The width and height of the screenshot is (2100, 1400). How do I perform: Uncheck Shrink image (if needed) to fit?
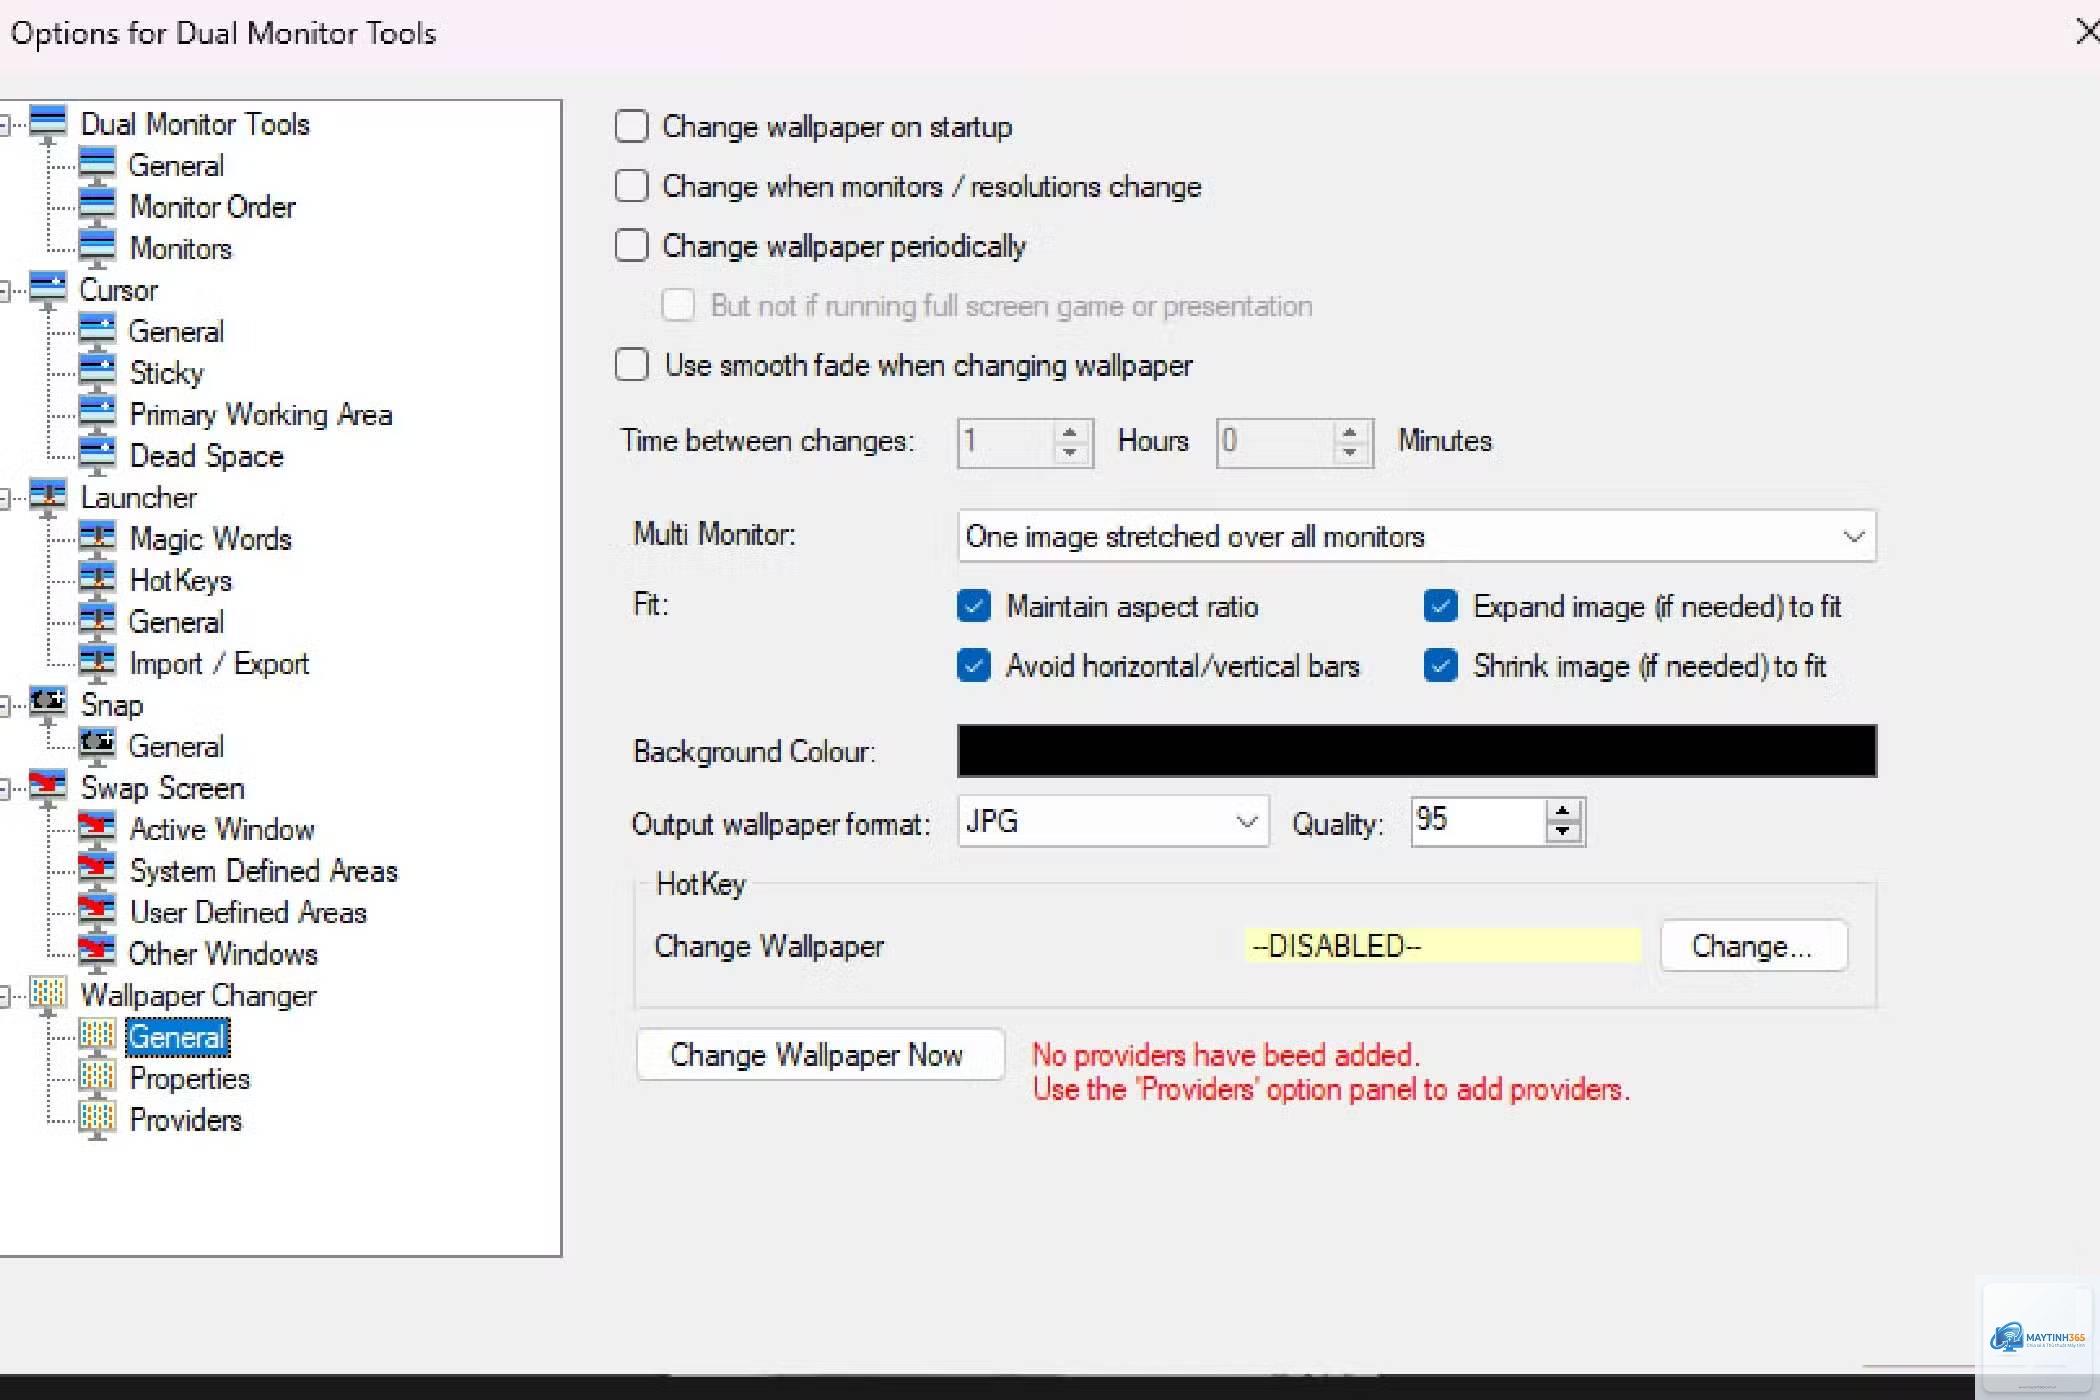click(x=1440, y=666)
